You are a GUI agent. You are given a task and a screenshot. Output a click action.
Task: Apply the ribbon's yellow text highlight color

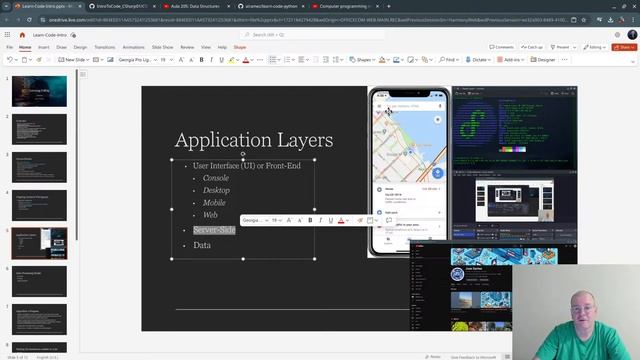[x=231, y=60]
